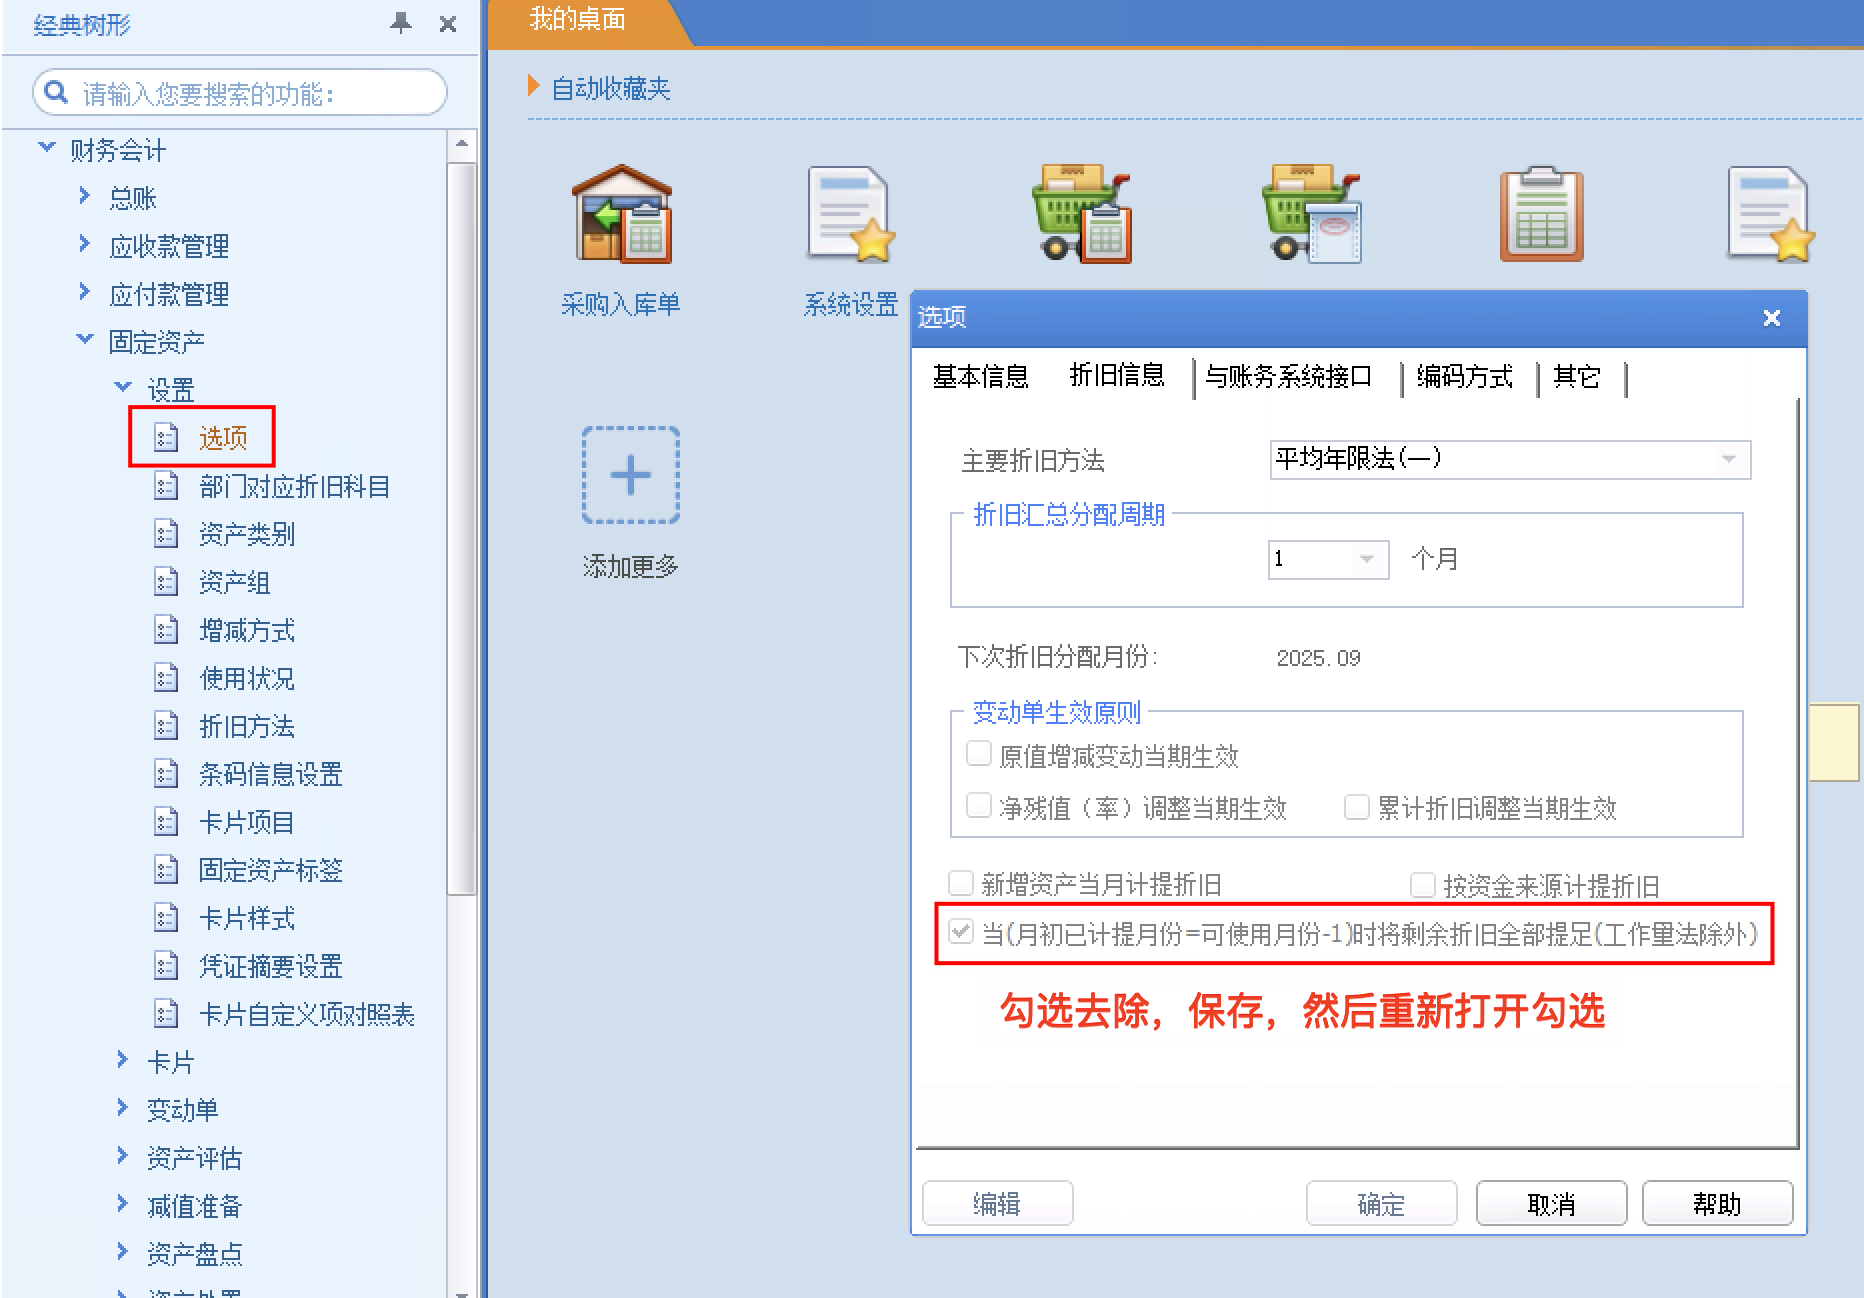The image size is (1864, 1298).
Task: Expand the 减值准备 node
Action: point(123,1203)
